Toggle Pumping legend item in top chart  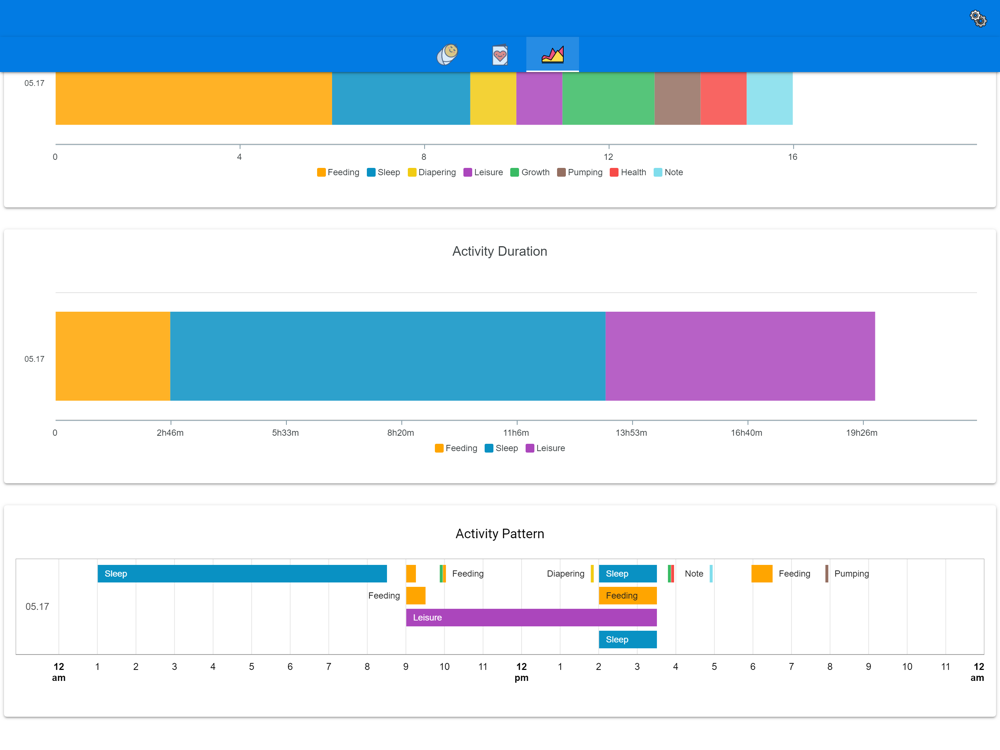[x=579, y=173]
